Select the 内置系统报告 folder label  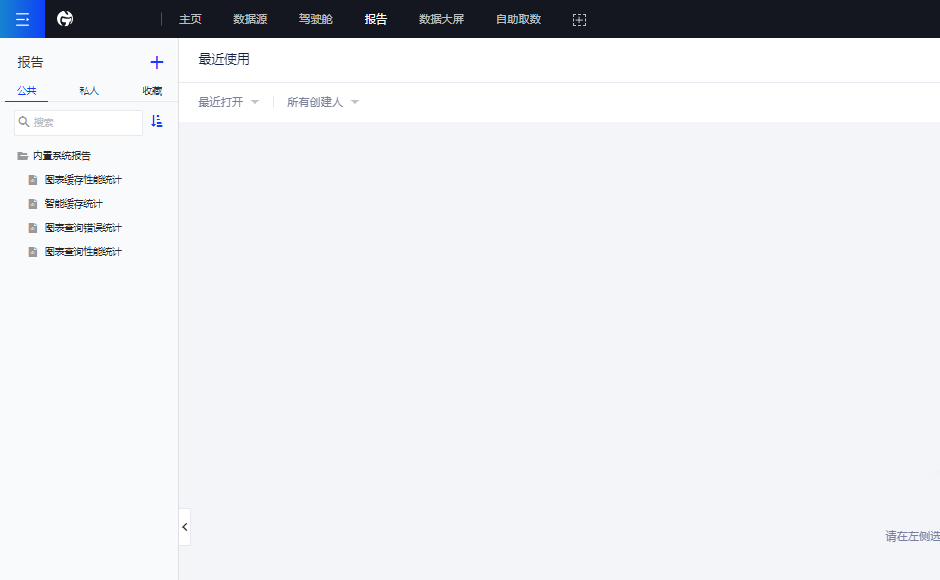pos(62,156)
